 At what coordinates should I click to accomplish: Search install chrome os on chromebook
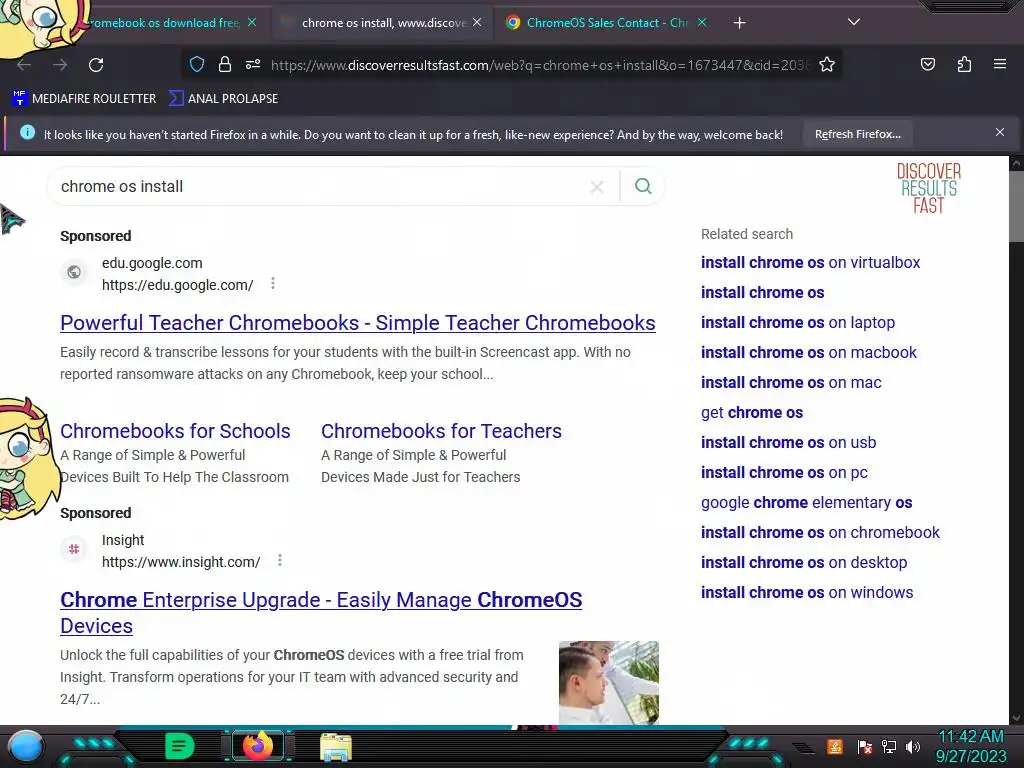820,533
